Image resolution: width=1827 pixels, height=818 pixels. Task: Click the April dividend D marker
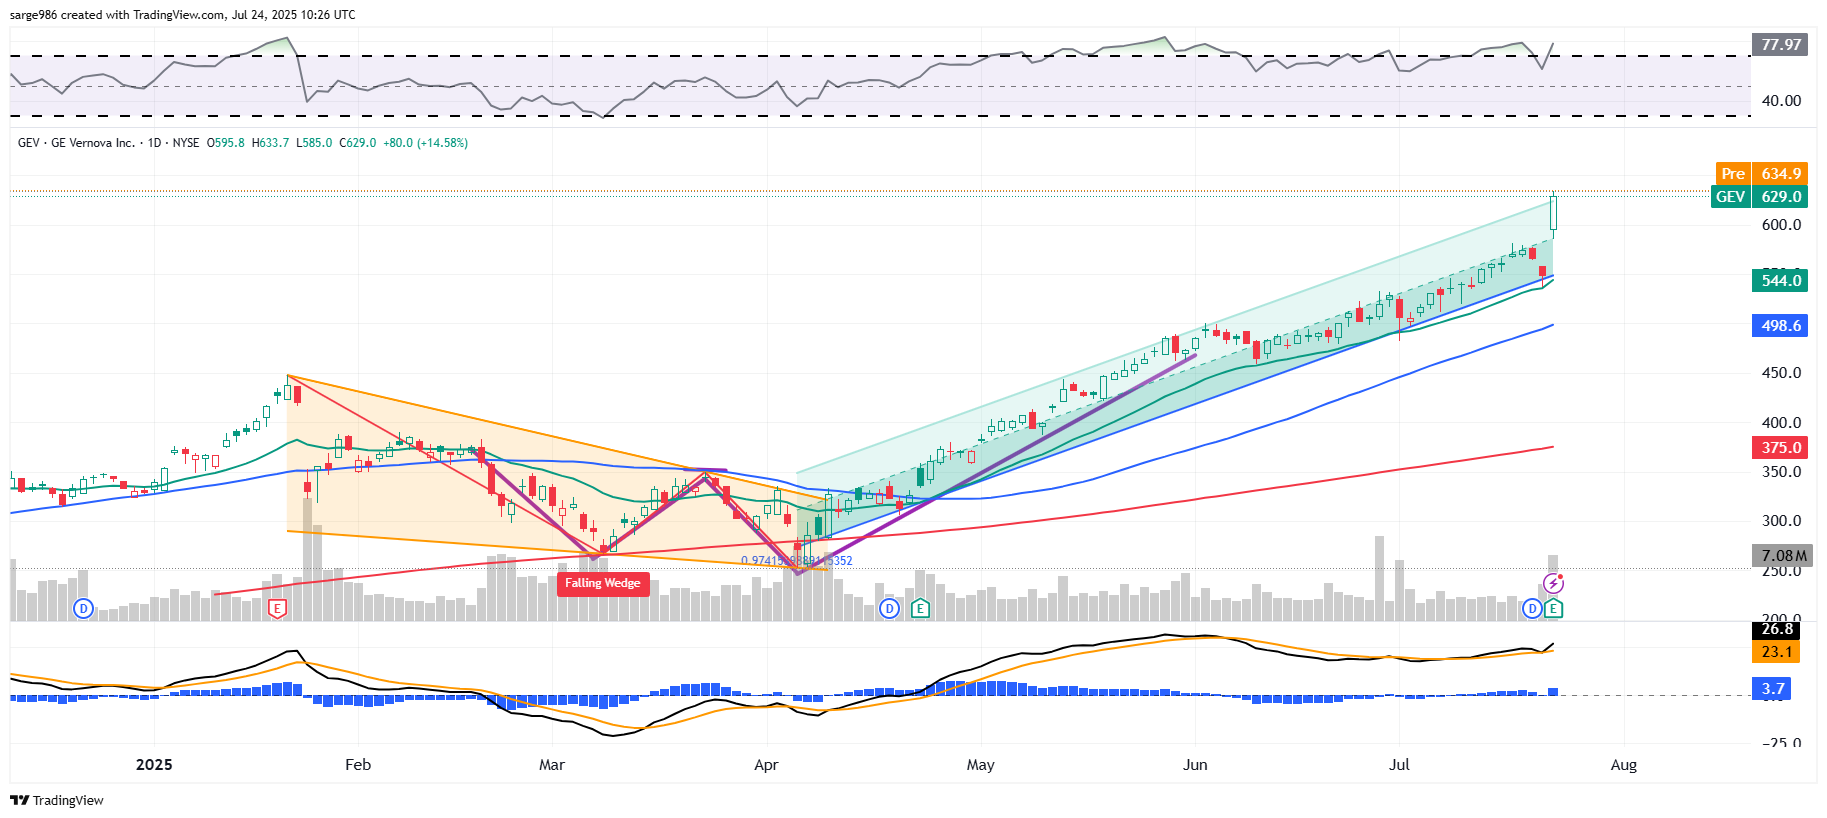click(889, 608)
